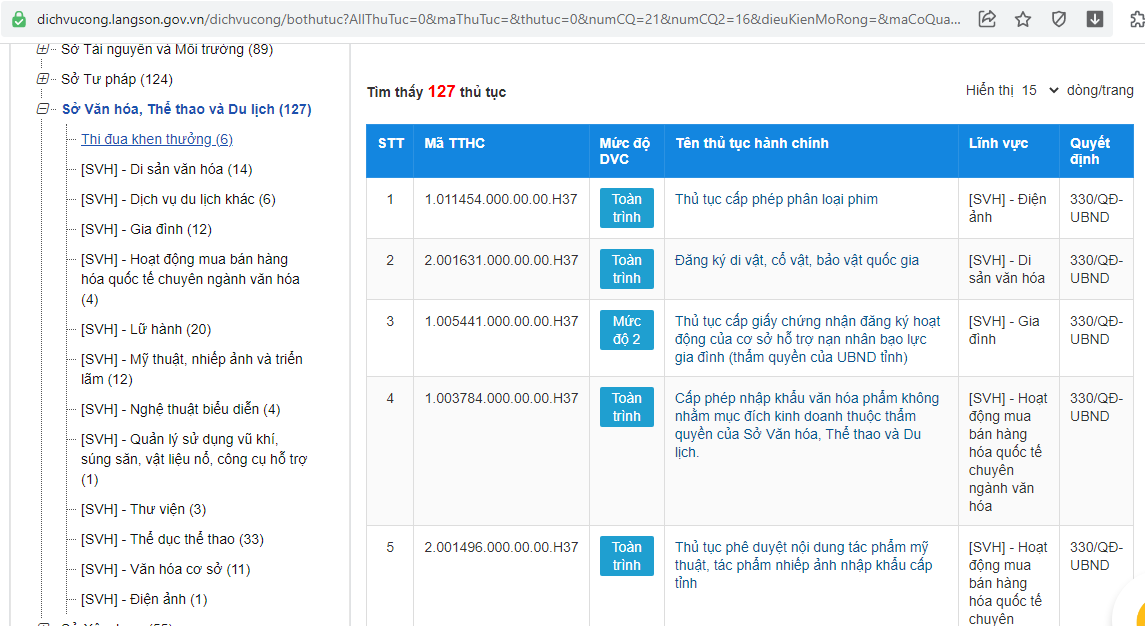Screen dimensions: 1145x626
Task: Click Mức độ 2 button in row 3
Action: tap(627, 330)
